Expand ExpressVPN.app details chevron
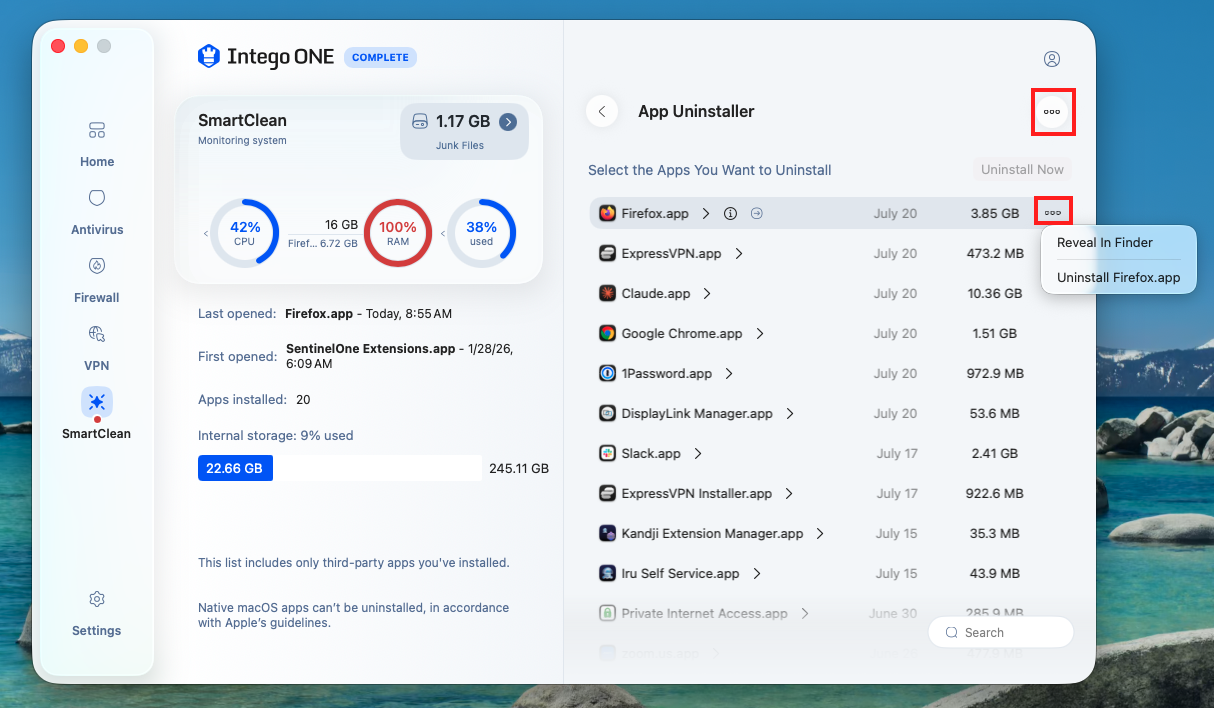 pos(739,253)
